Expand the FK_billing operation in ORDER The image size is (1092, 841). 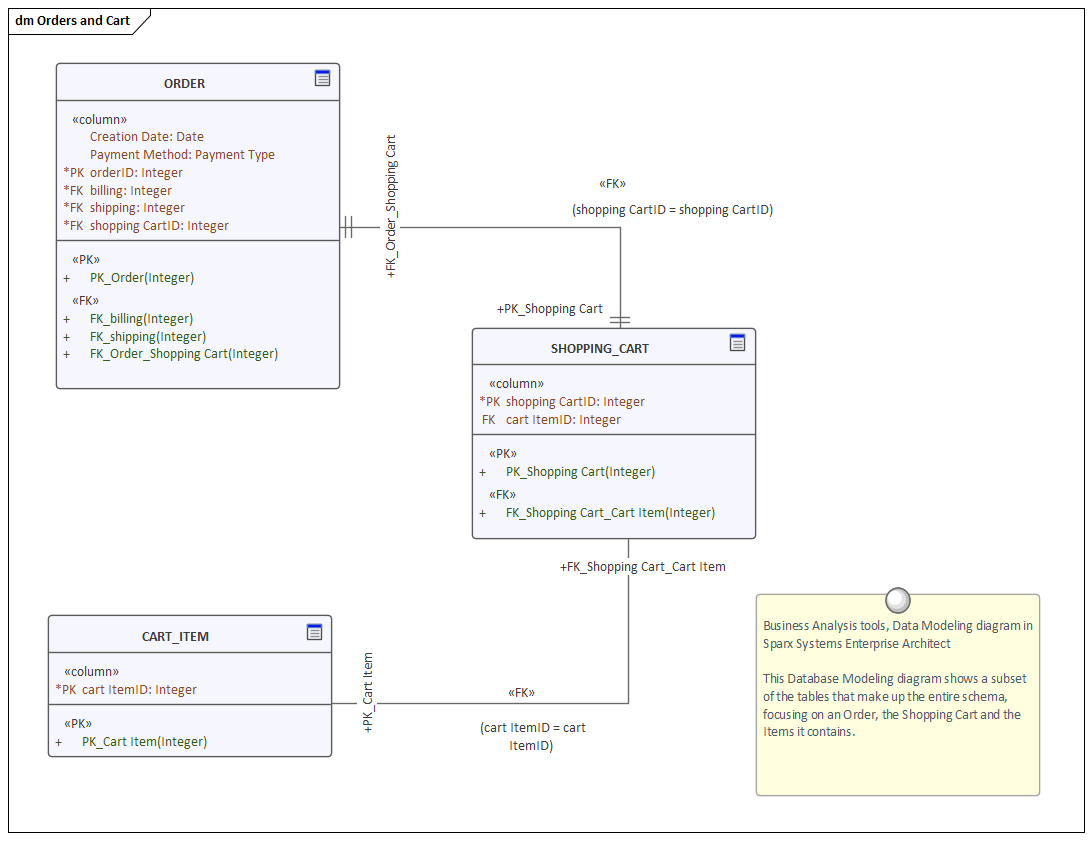66,318
